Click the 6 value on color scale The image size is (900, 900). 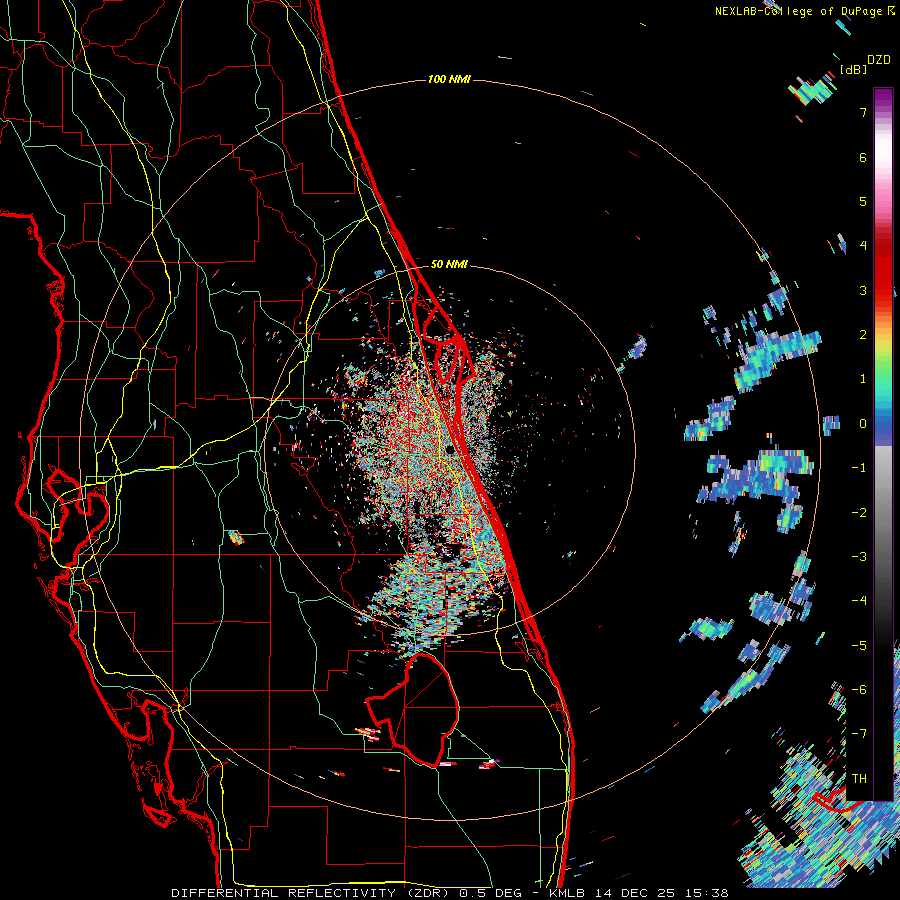(863, 157)
